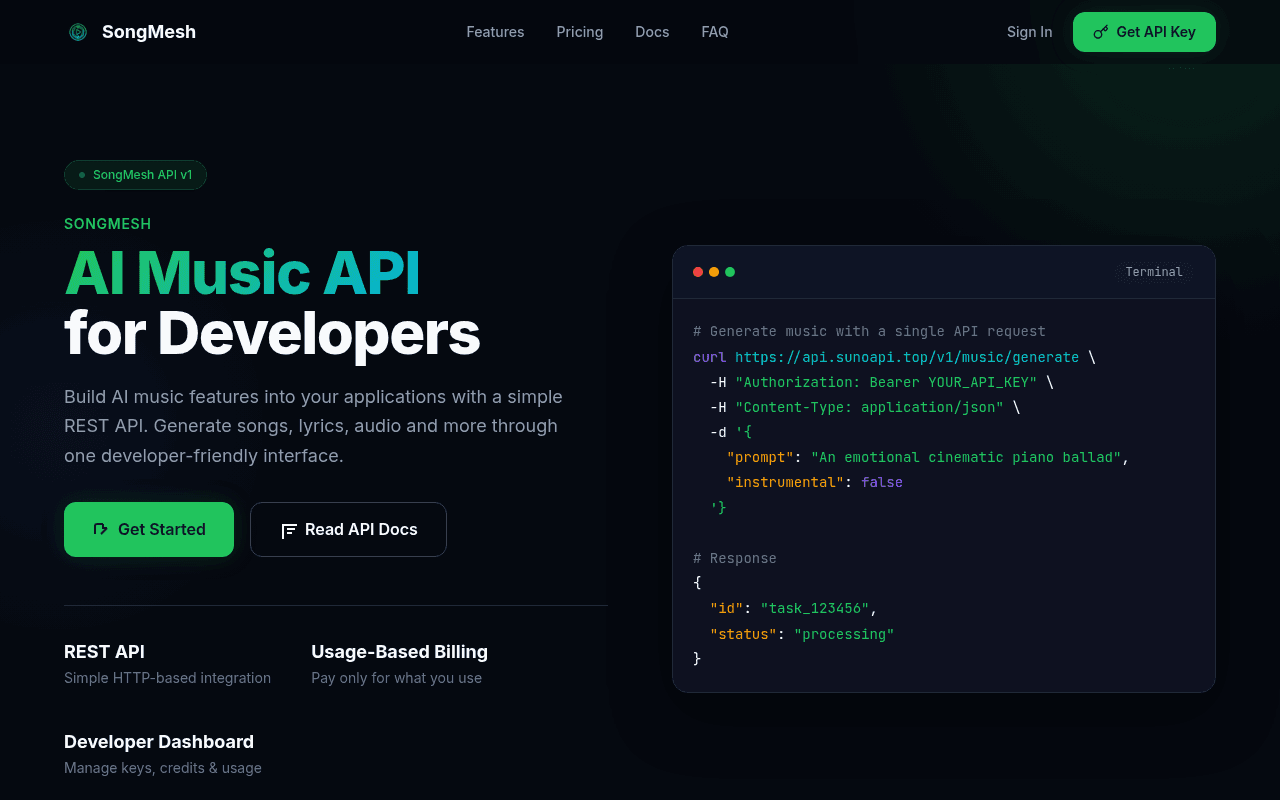Click the docs icon in Read API Docs

tap(289, 530)
